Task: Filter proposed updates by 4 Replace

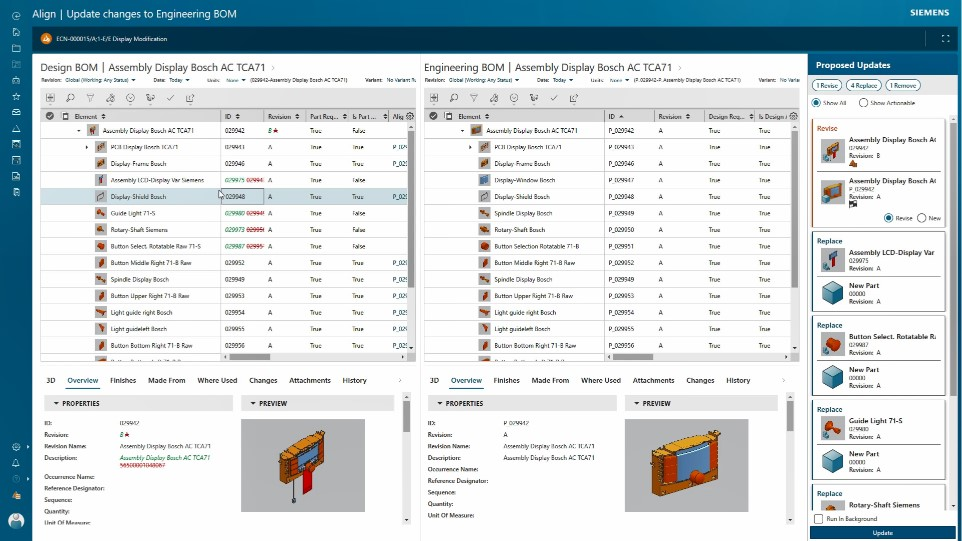Action: click(x=863, y=86)
